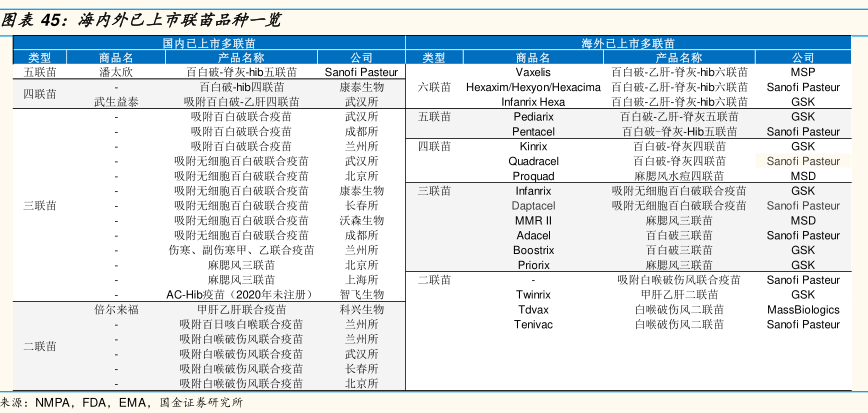Click the 国内已上市多联苗 header
868x413 pixels.
tap(208, 44)
